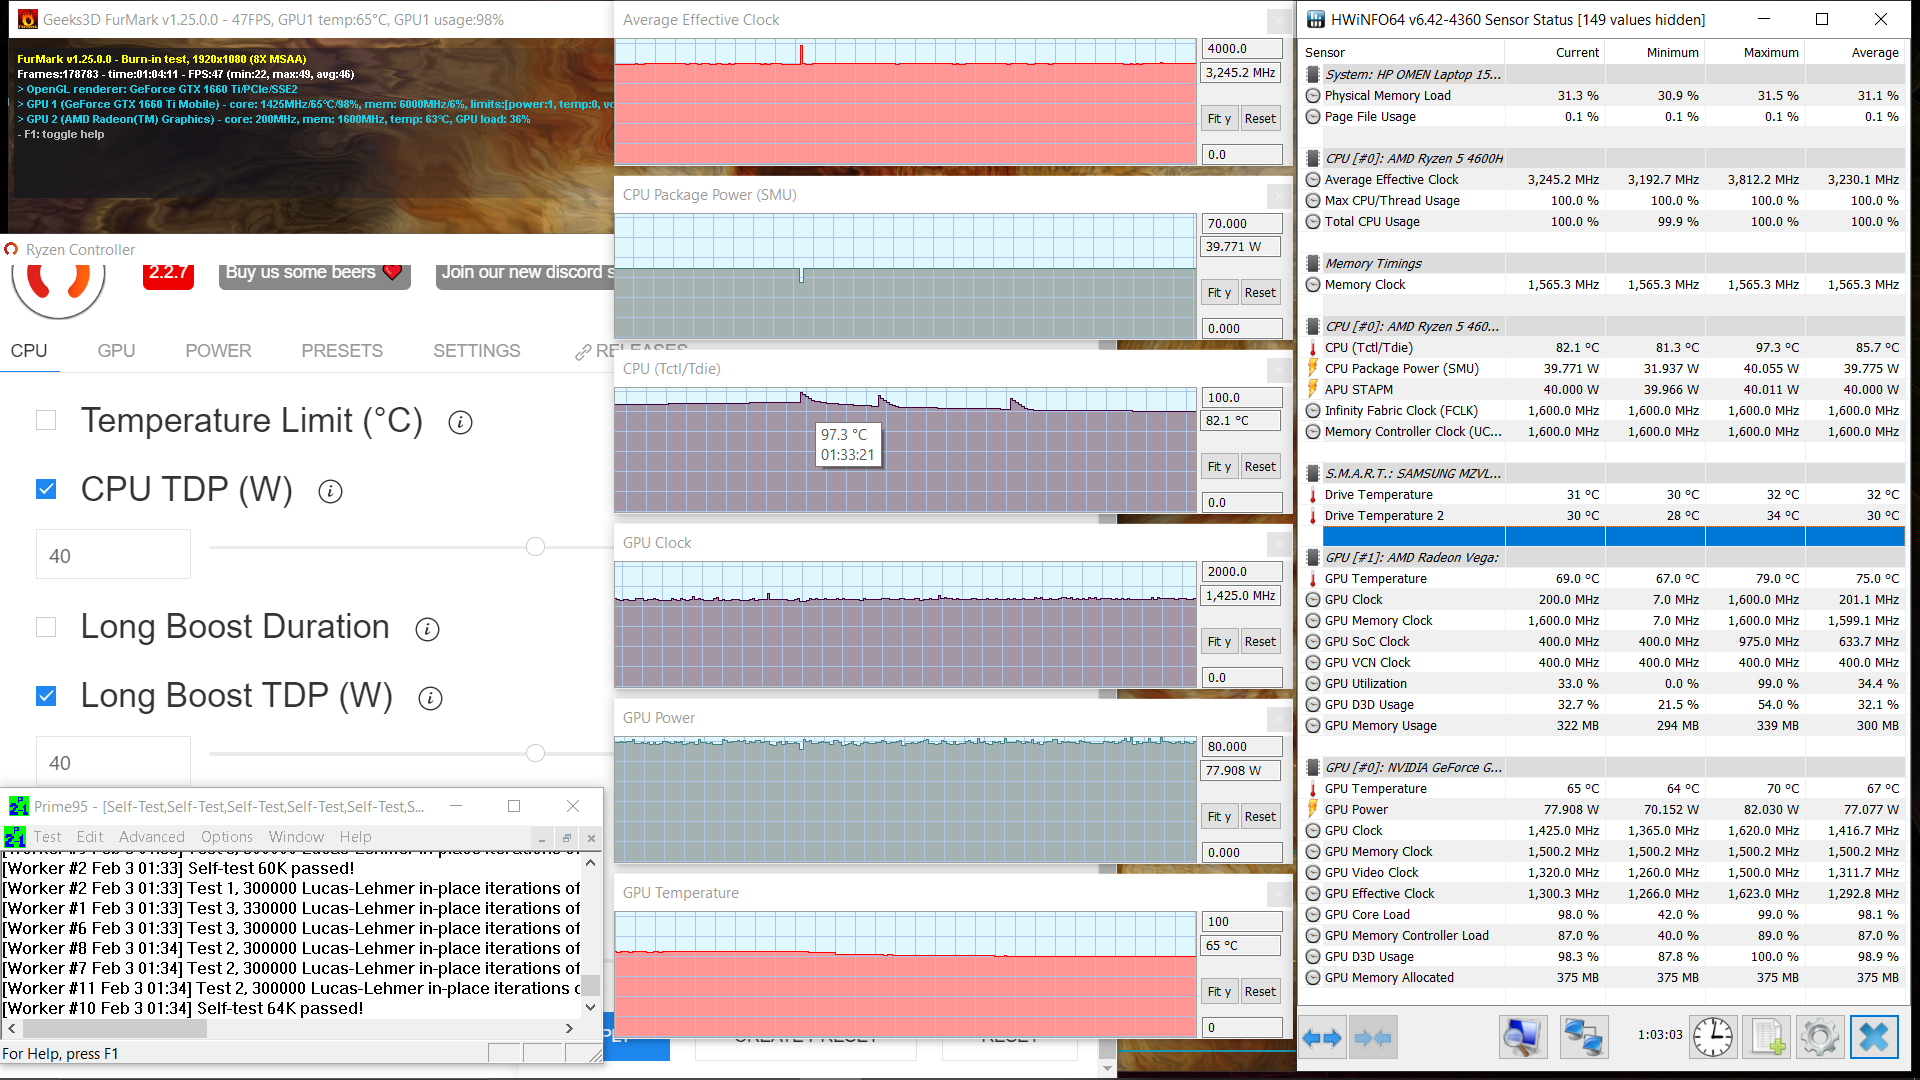This screenshot has height=1080, width=1920.
Task: Click Join our new discord button
Action: pyautogui.click(x=526, y=273)
